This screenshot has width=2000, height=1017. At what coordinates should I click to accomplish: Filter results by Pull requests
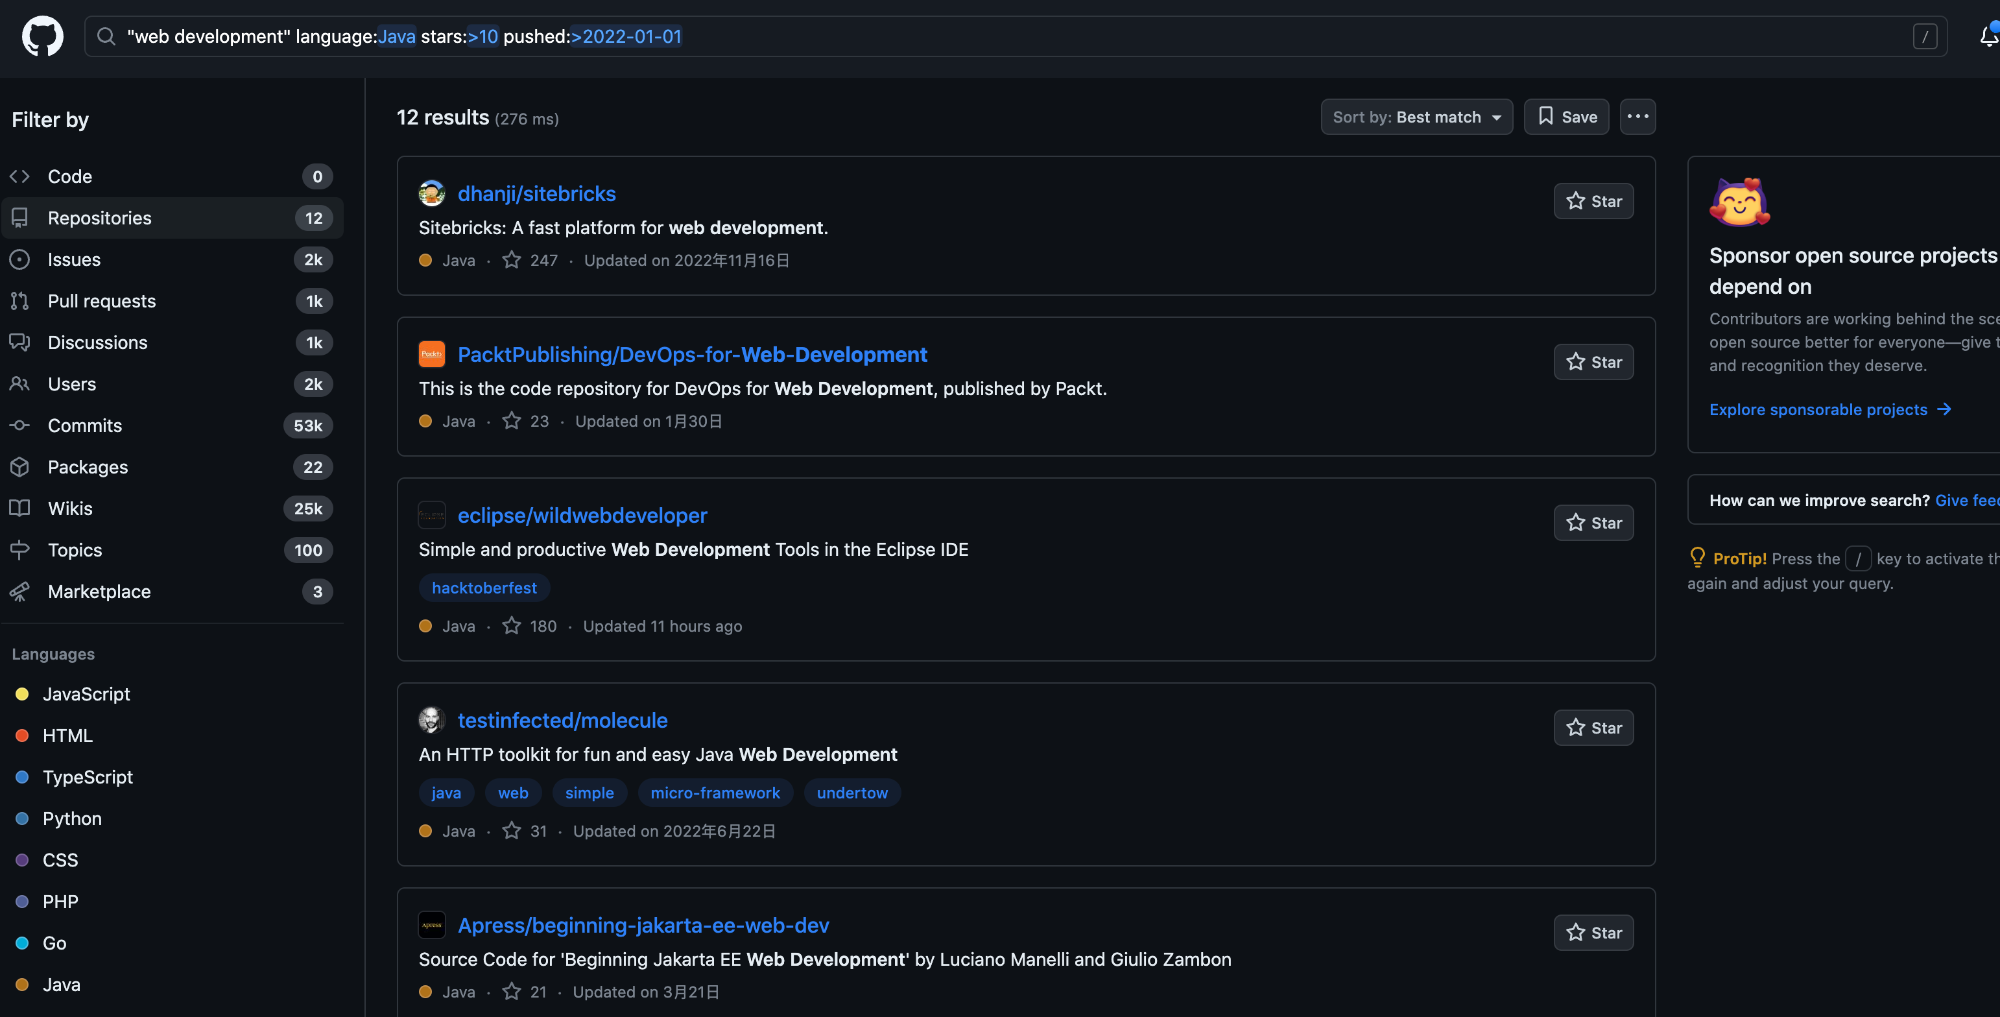click(172, 301)
